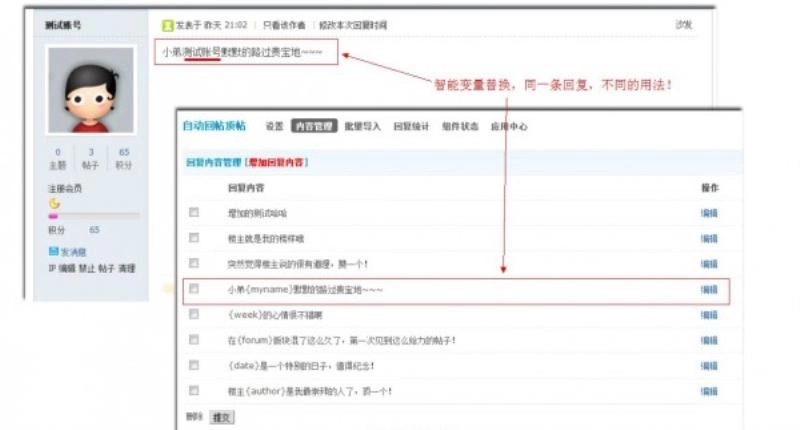Edit the {week} reply entry
800x430 pixels.
click(x=709, y=315)
